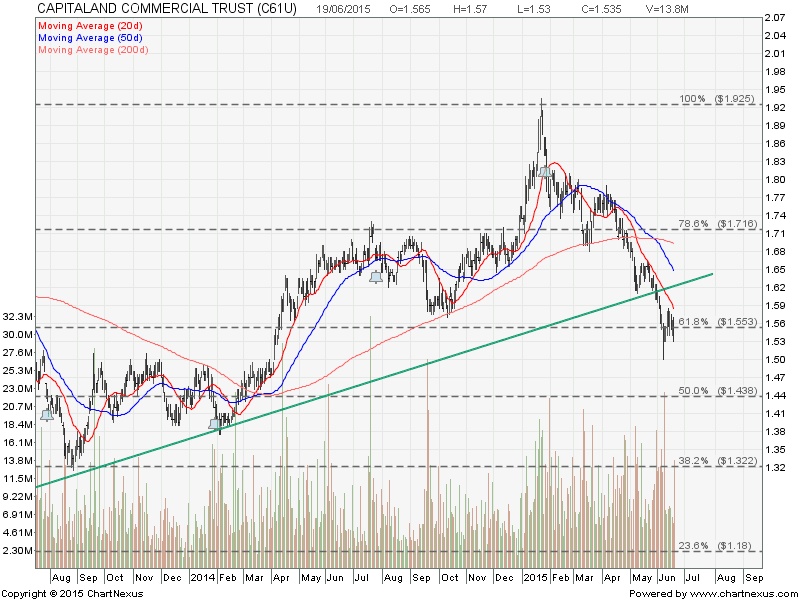This screenshot has width=800, height=600.
Task: Click the date 19/06/2015 in header
Action: pos(343,9)
